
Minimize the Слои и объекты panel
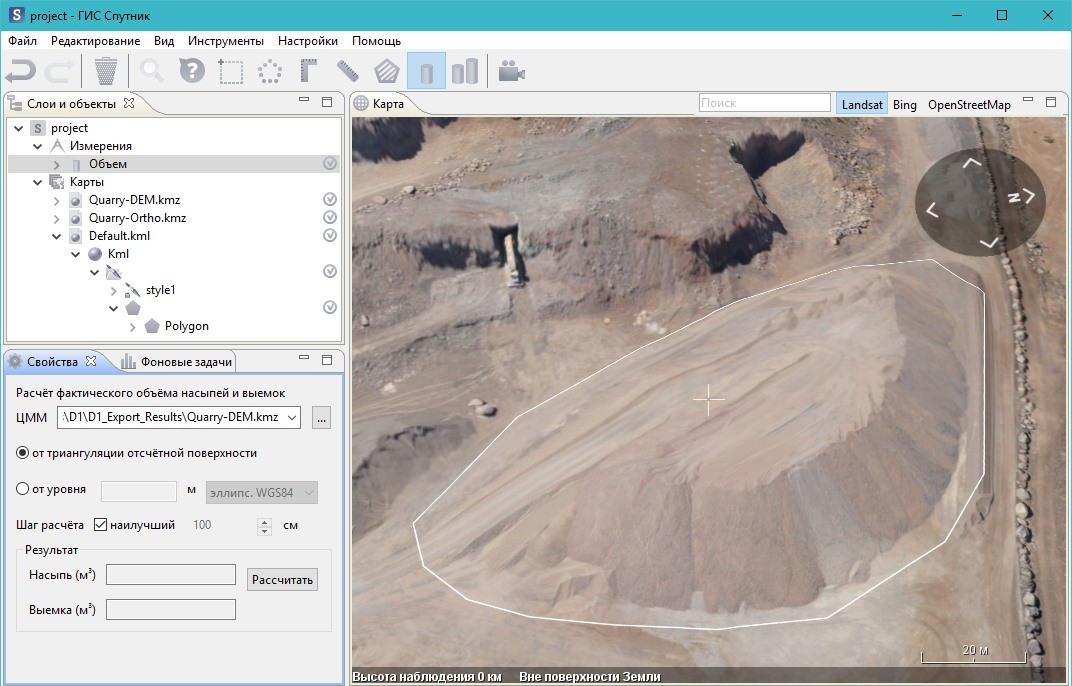(x=304, y=101)
